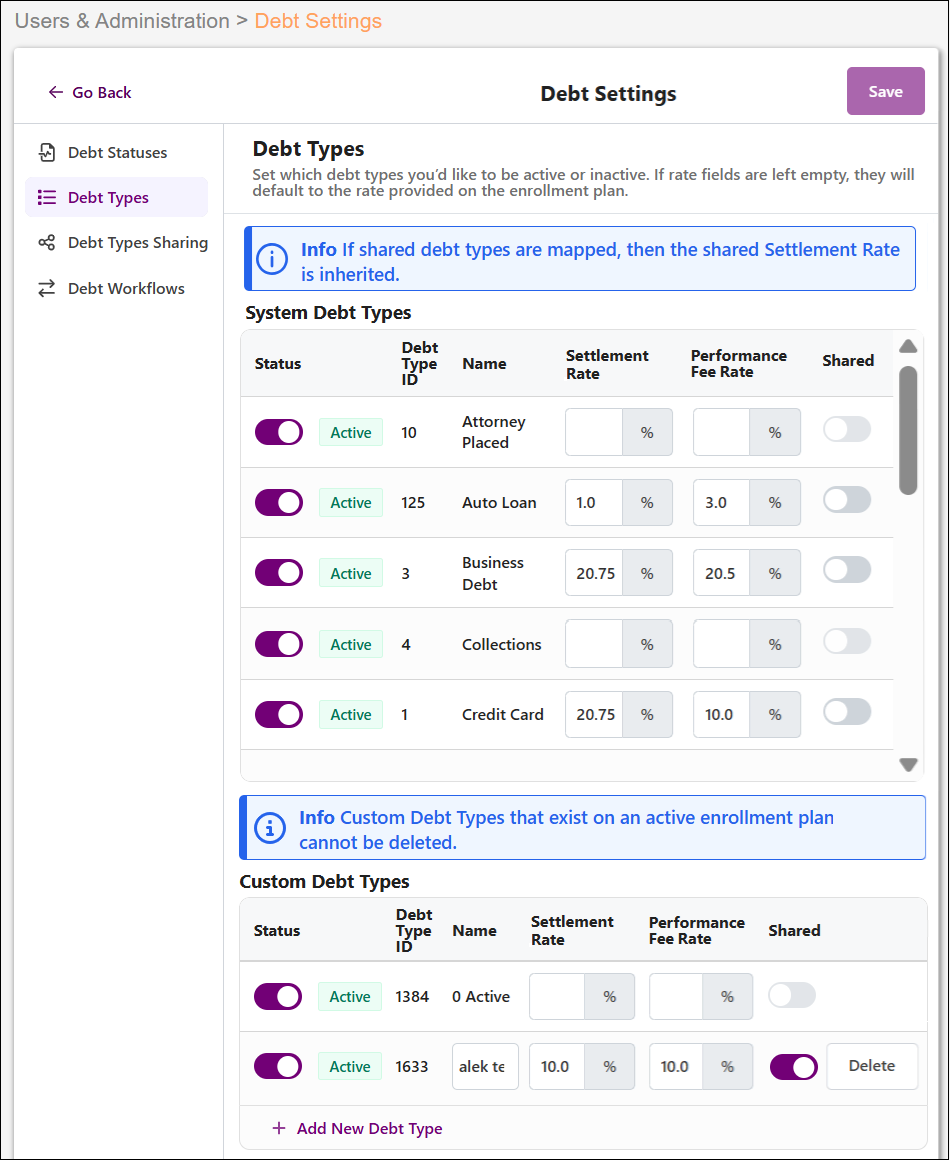This screenshot has height=1160, width=950.
Task: Enable Shared toggle for Business Debt
Action: click(x=847, y=570)
